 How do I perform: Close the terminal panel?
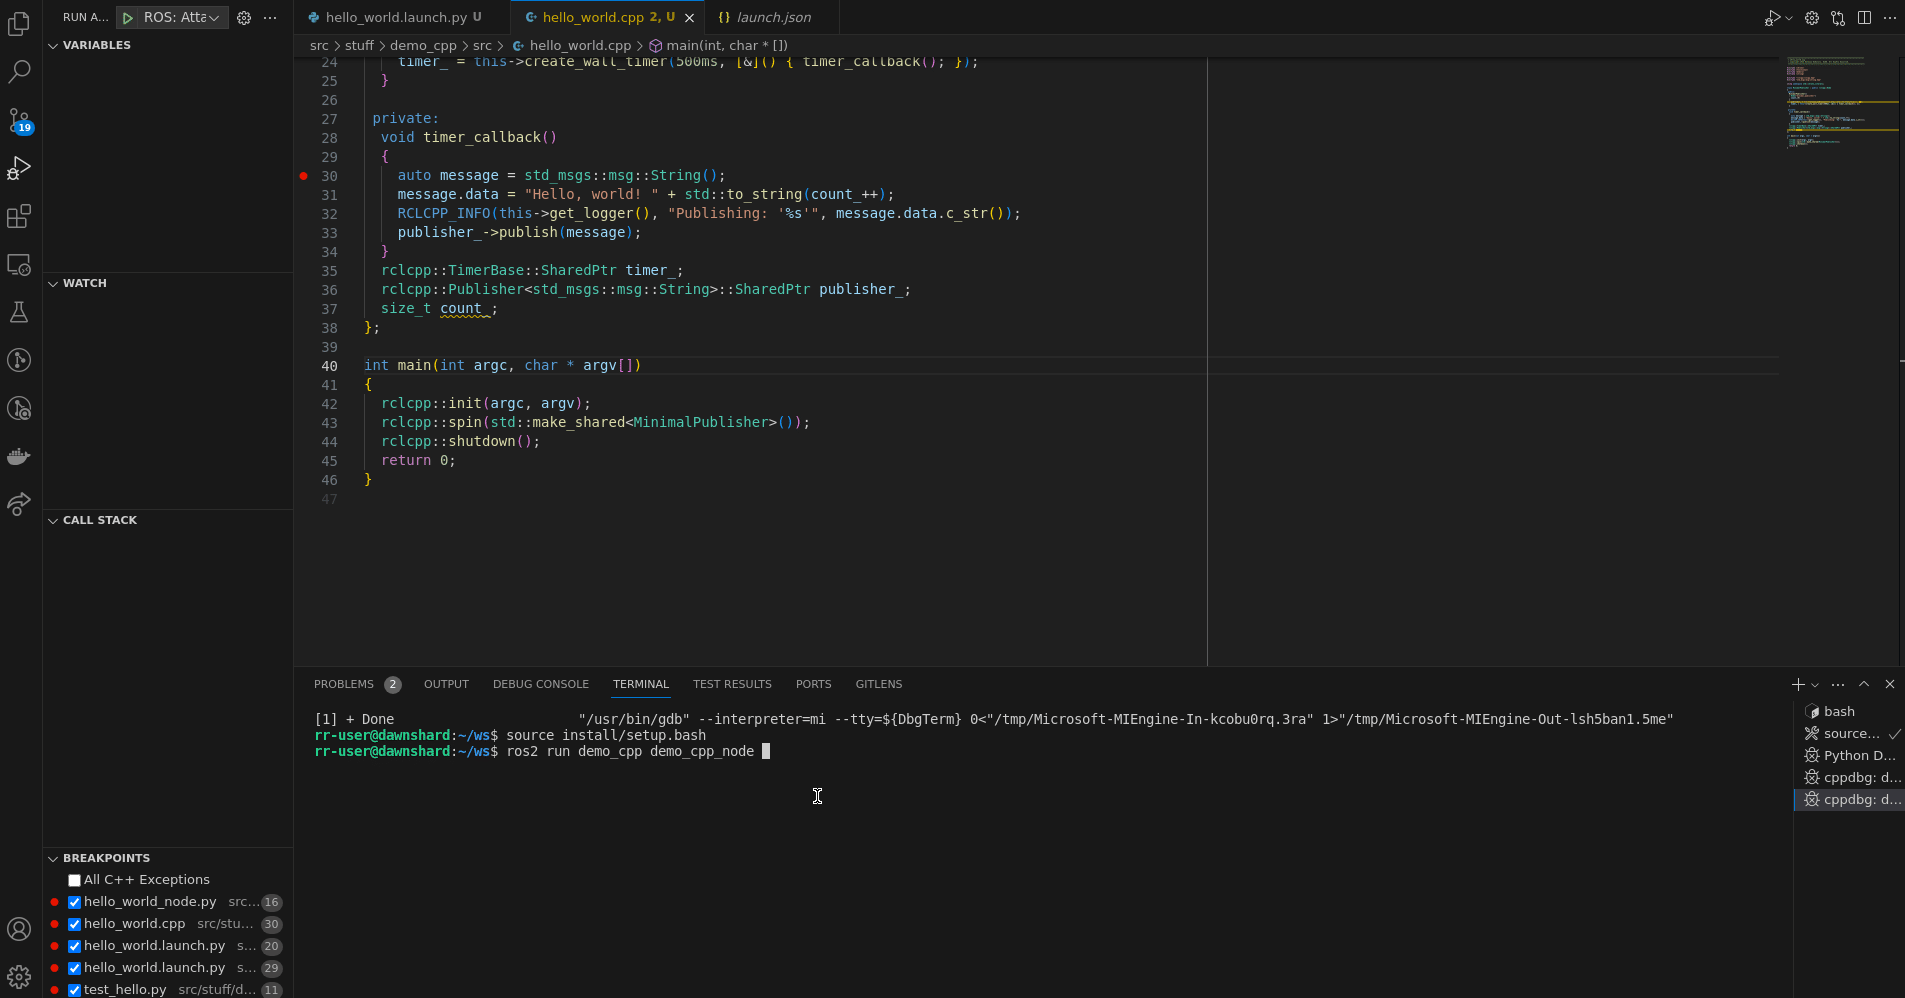coord(1890,684)
